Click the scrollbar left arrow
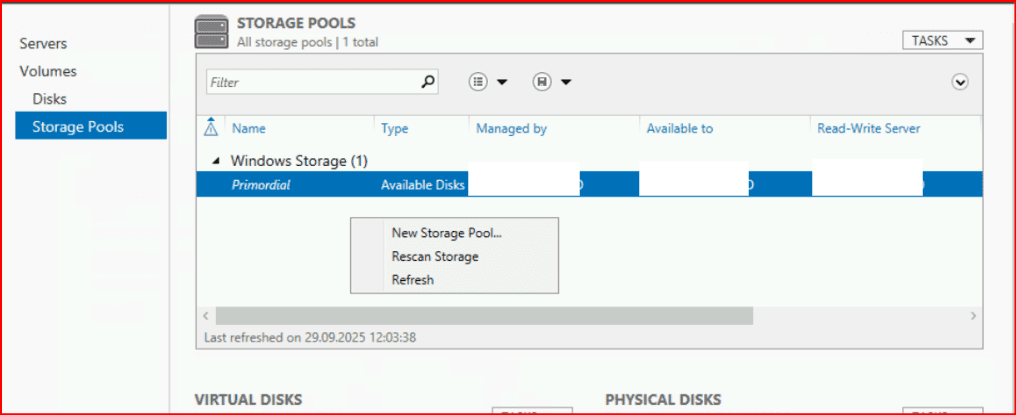This screenshot has width=1016, height=415. pyautogui.click(x=207, y=315)
